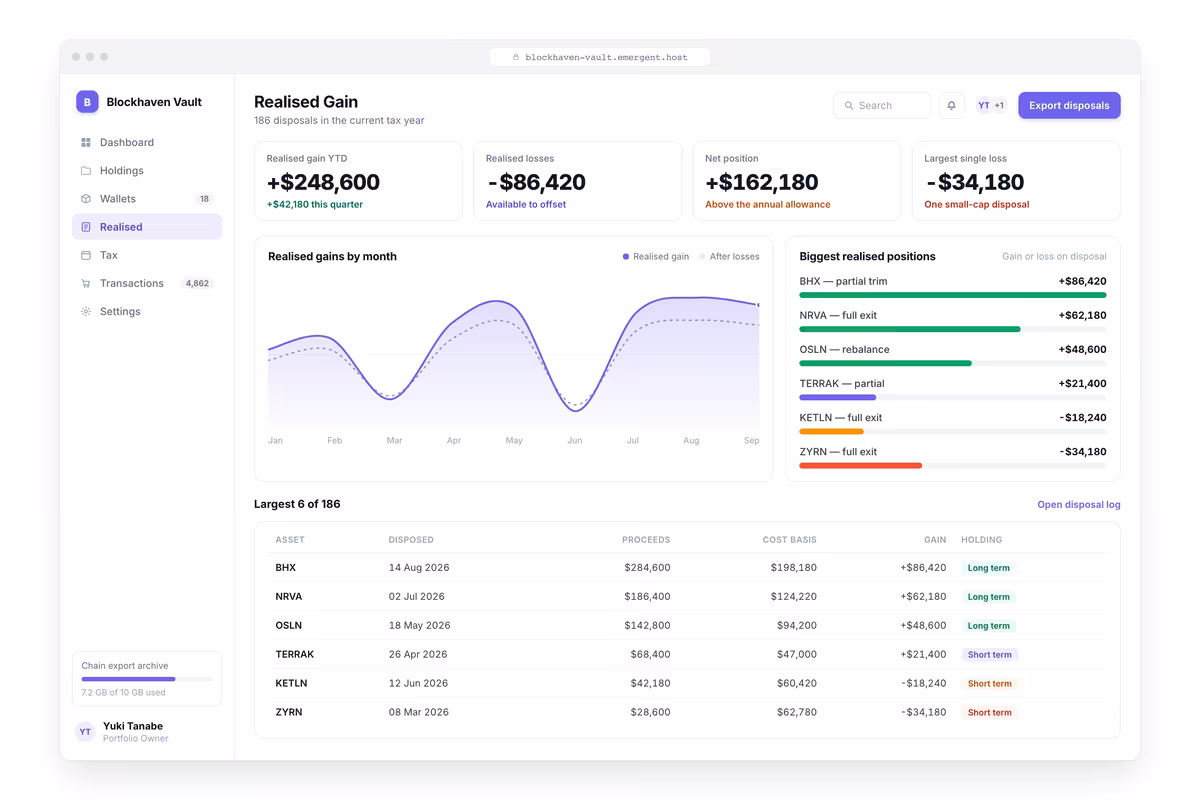Click Realised gain YTD card
Image resolution: width=1200 pixels, height=800 pixels.
(x=358, y=181)
